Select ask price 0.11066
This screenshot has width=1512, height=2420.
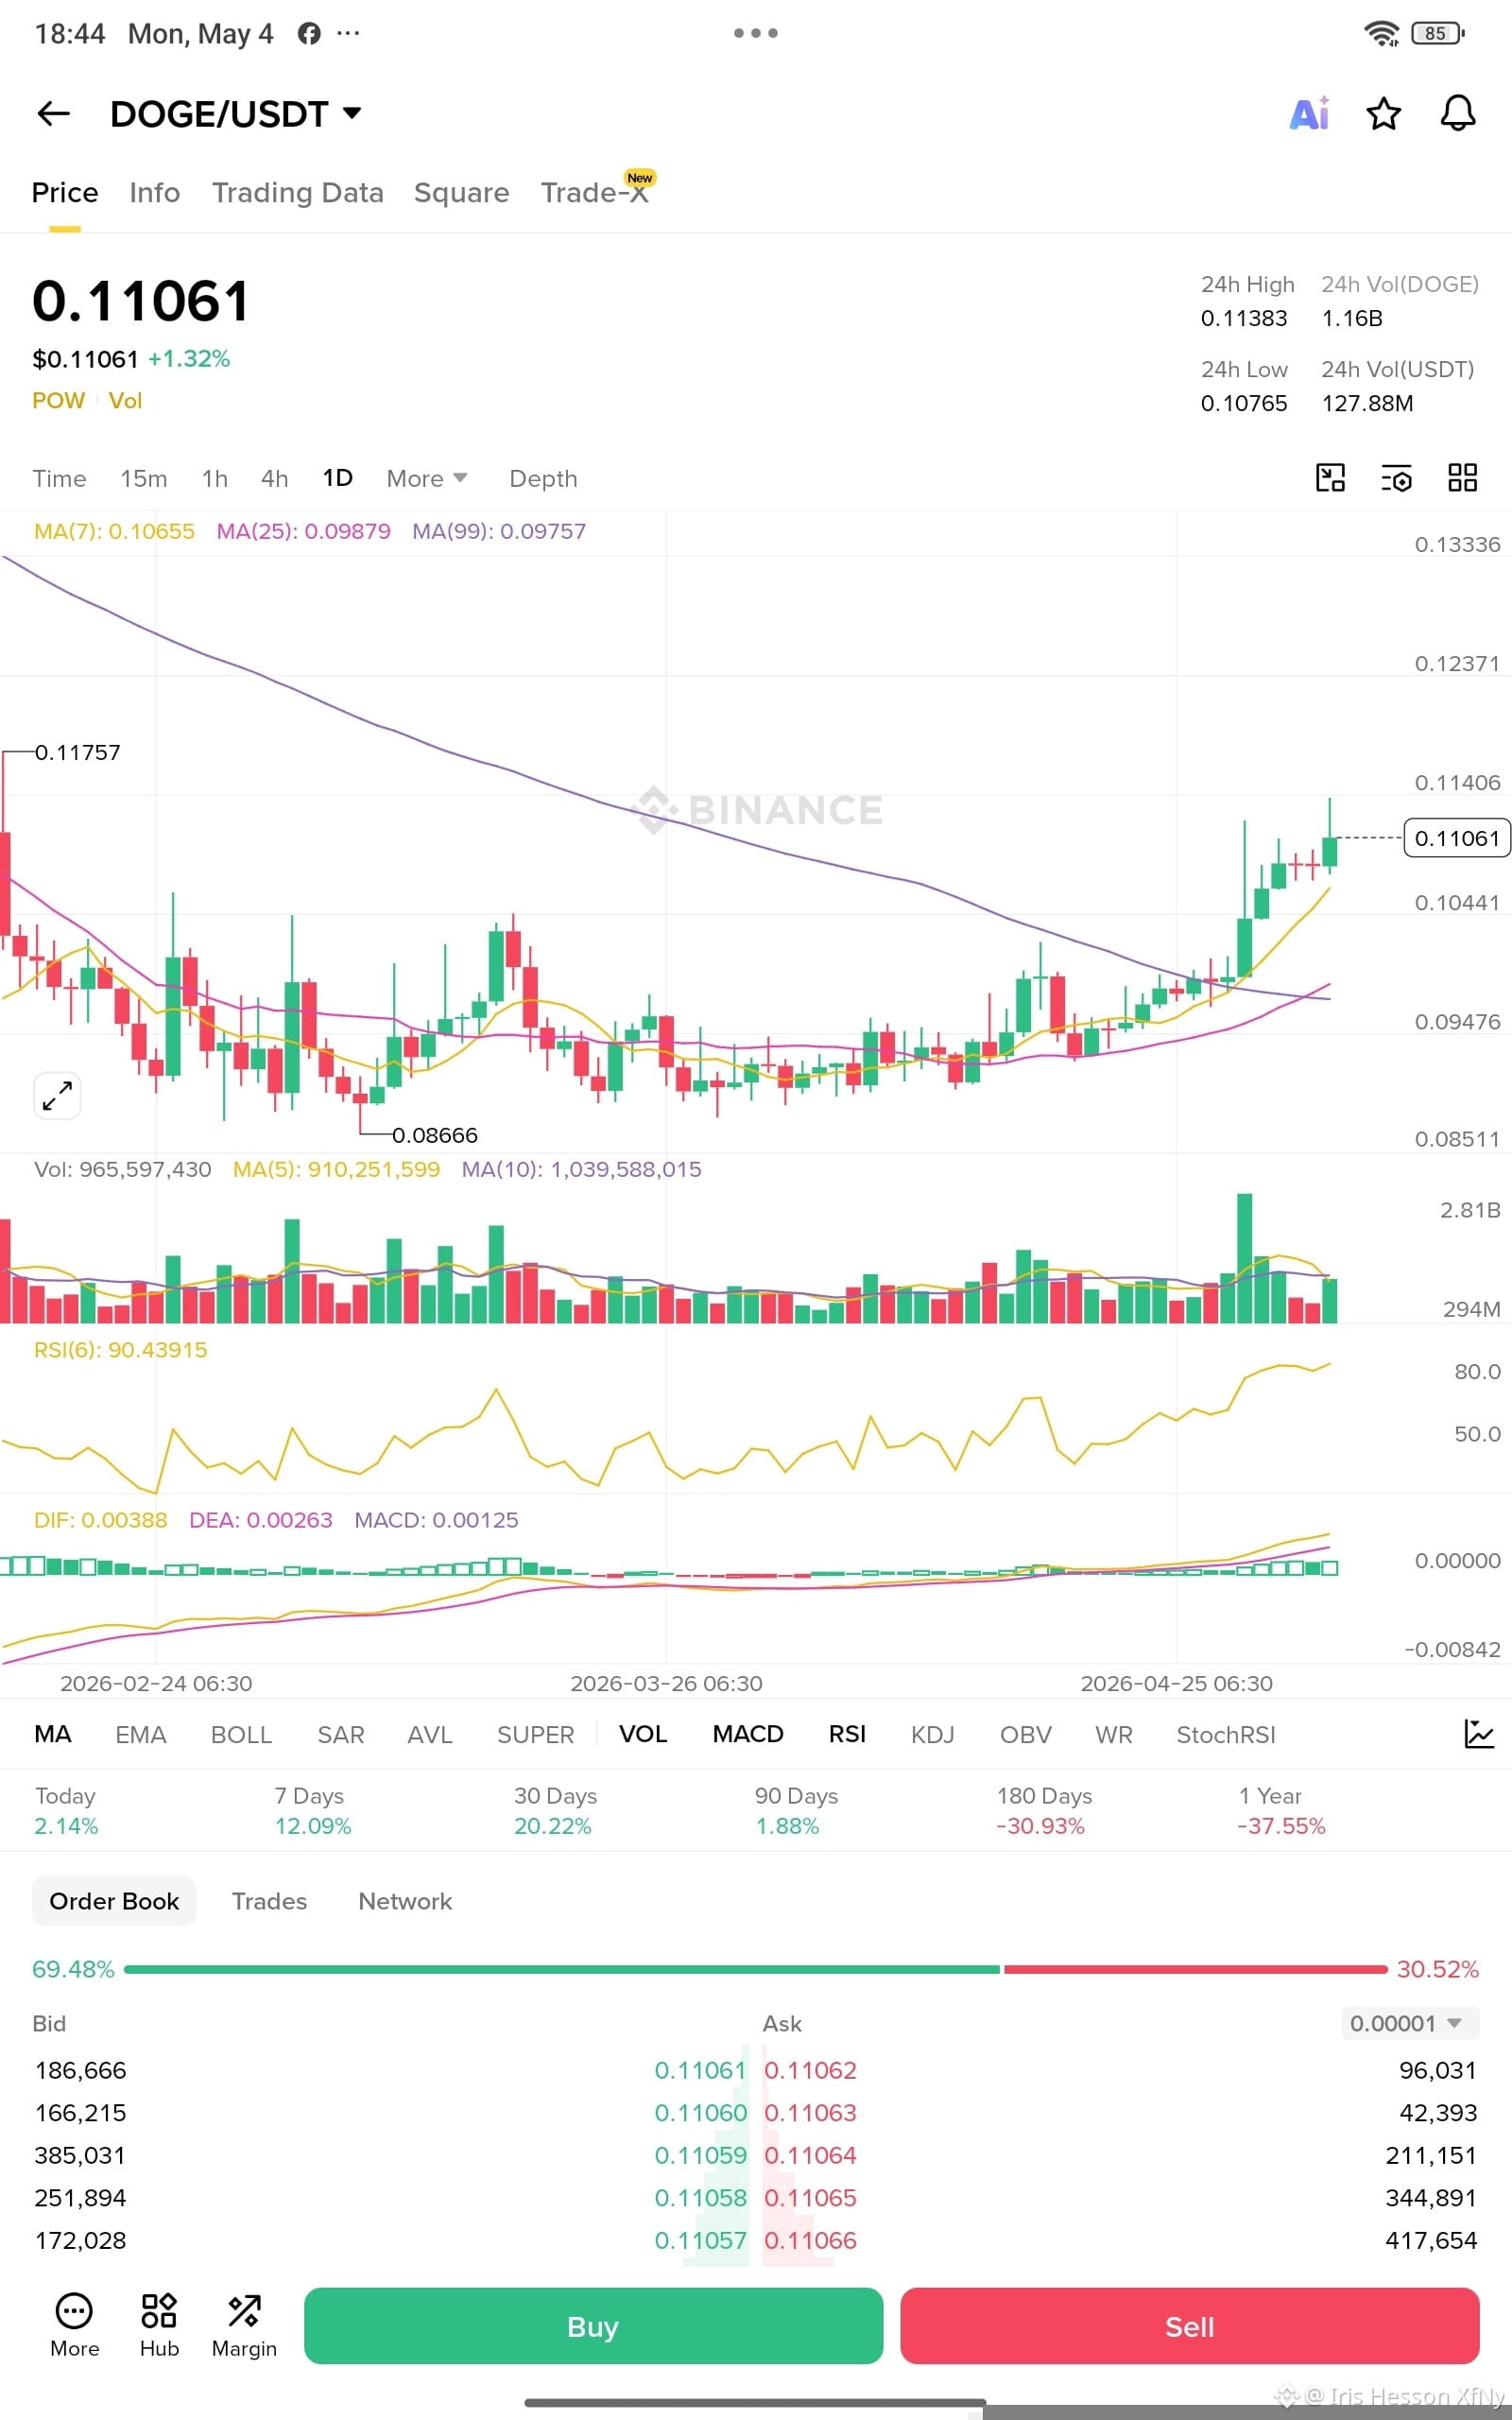point(810,2240)
